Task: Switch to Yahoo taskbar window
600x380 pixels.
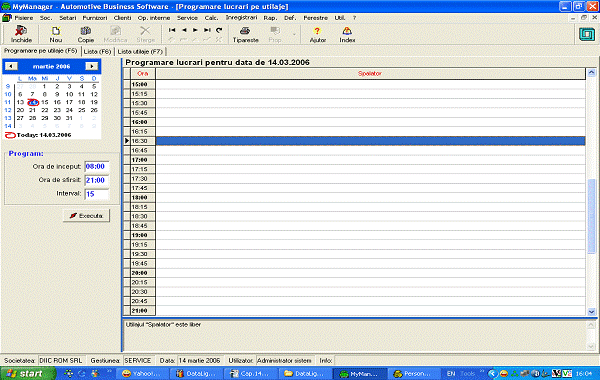Action: coord(142,374)
